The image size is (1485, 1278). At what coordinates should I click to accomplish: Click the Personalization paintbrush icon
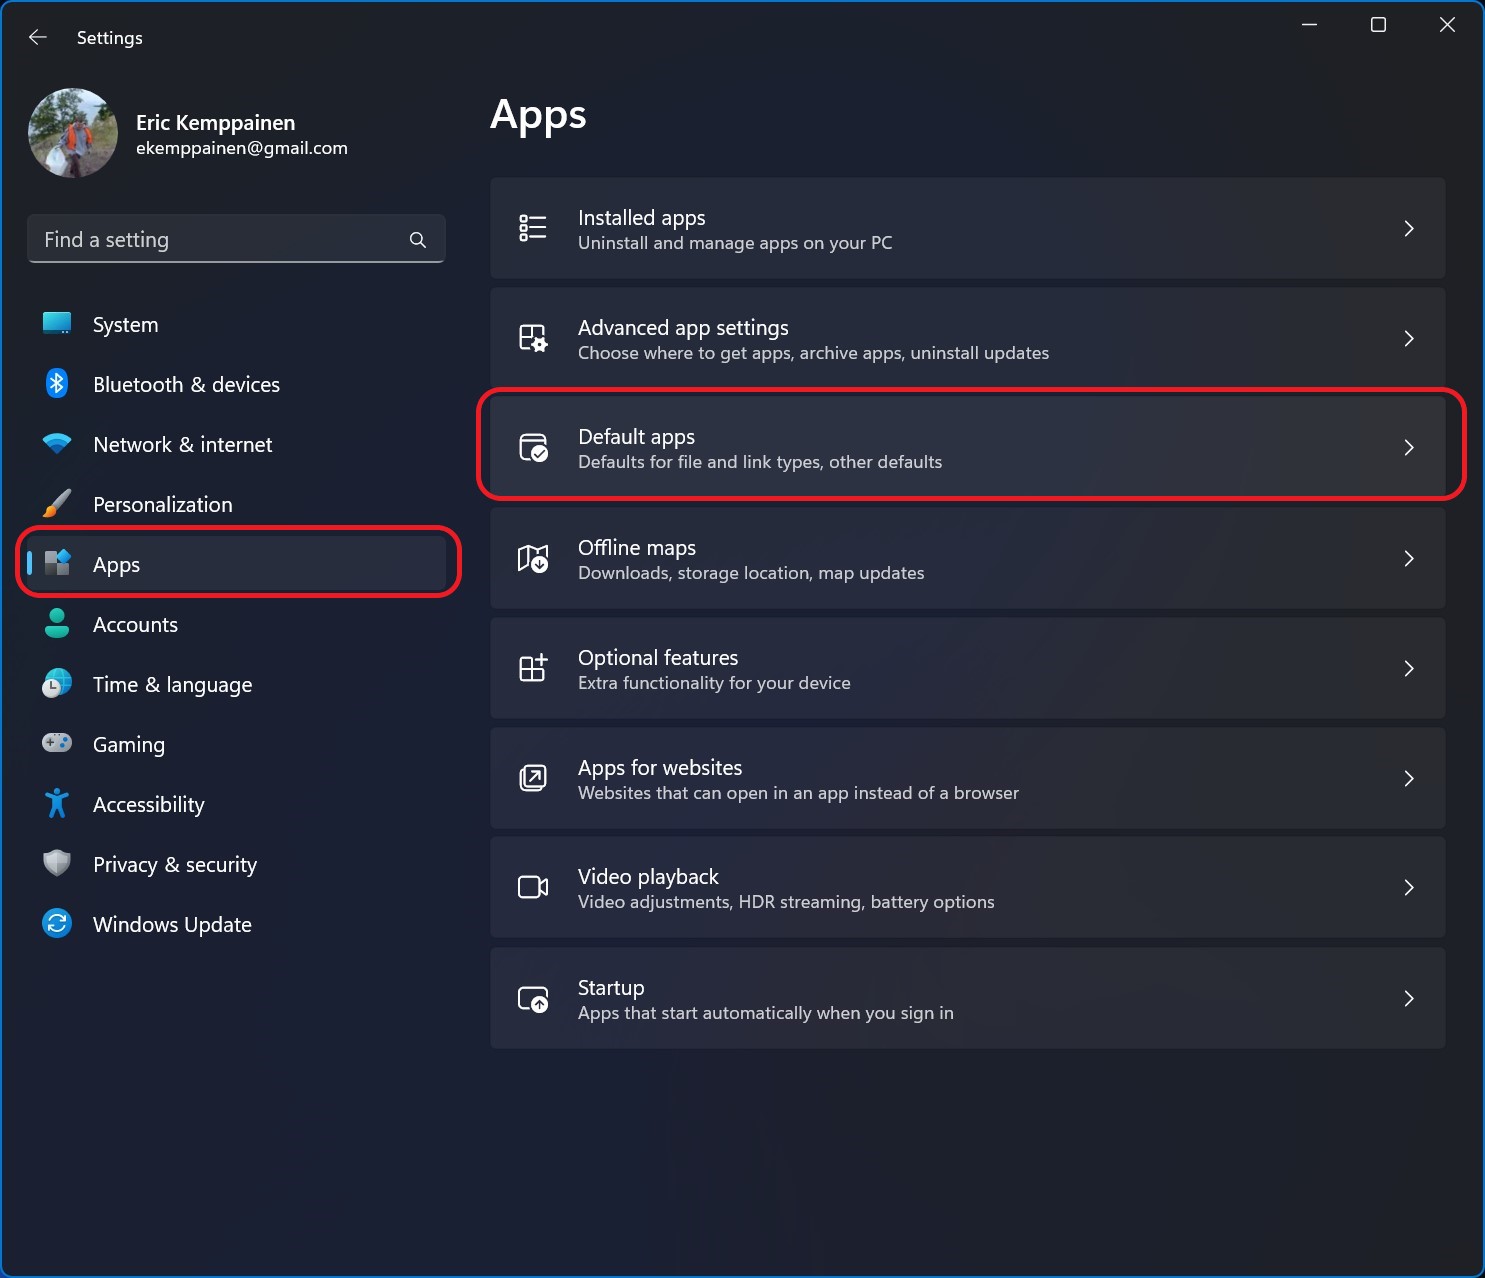57,503
